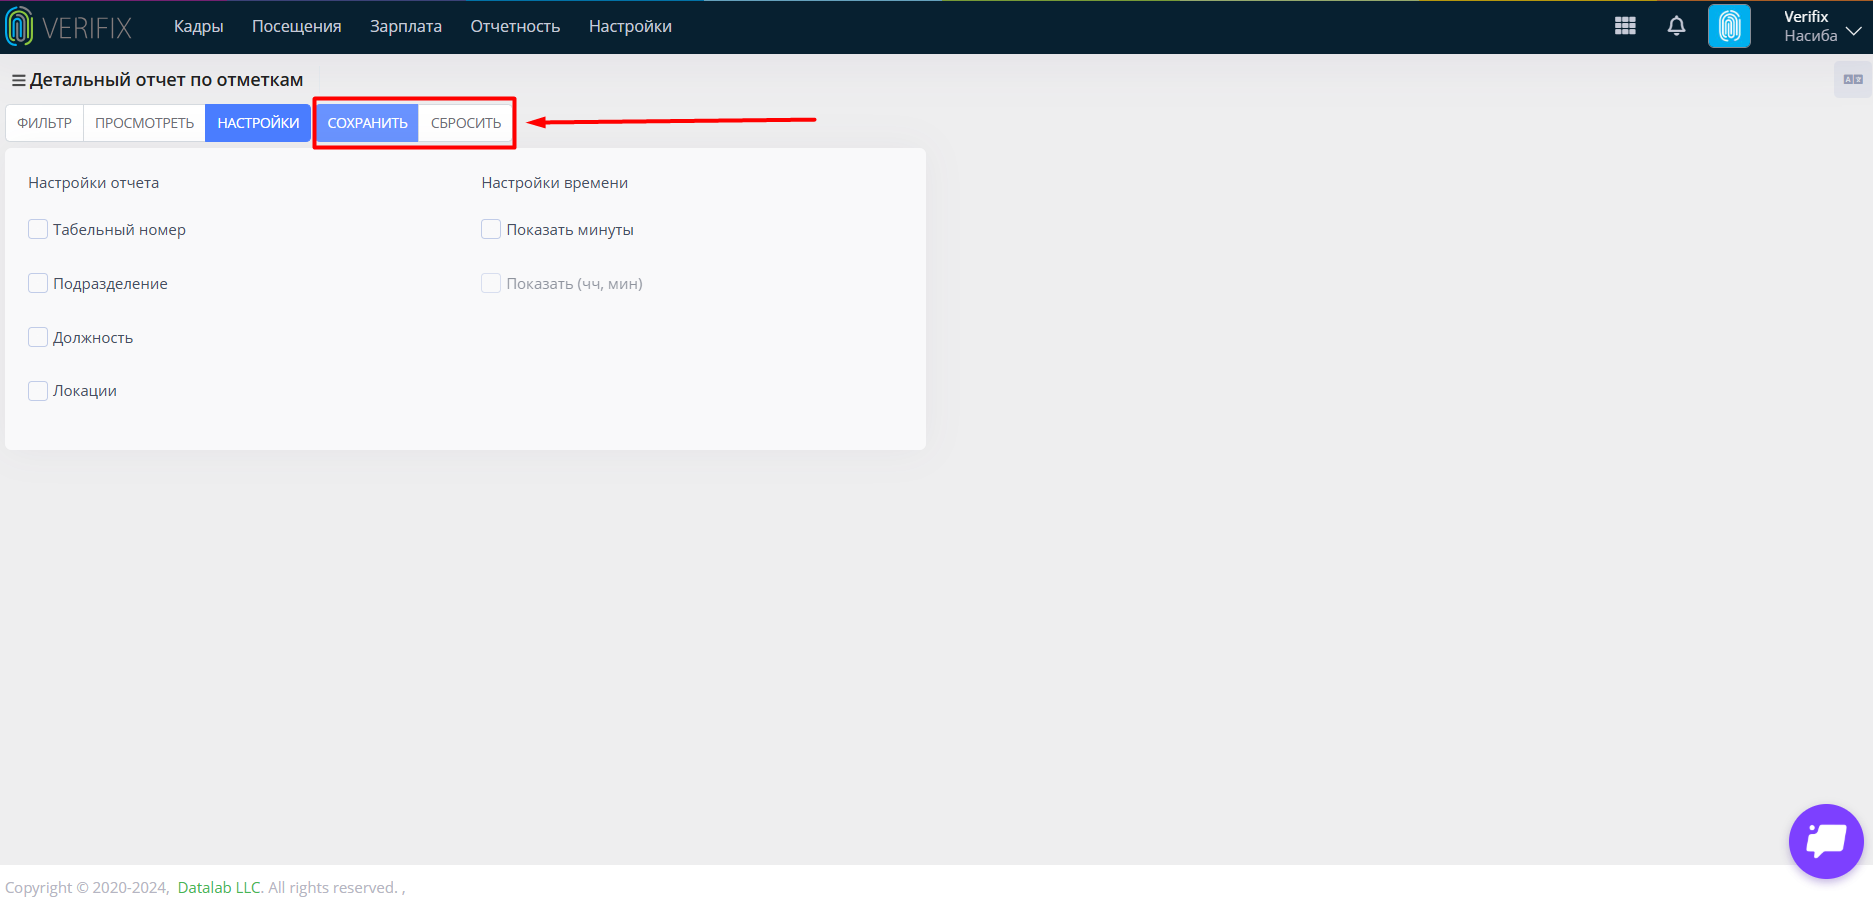Select the НАСТРОЙКИ tab
Viewport: 1873px width, 900px height.
(x=258, y=123)
